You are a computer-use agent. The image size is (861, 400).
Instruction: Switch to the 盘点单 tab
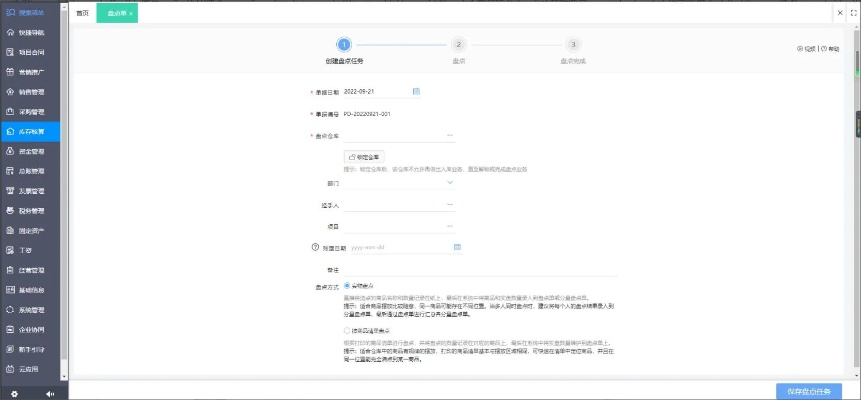point(117,13)
